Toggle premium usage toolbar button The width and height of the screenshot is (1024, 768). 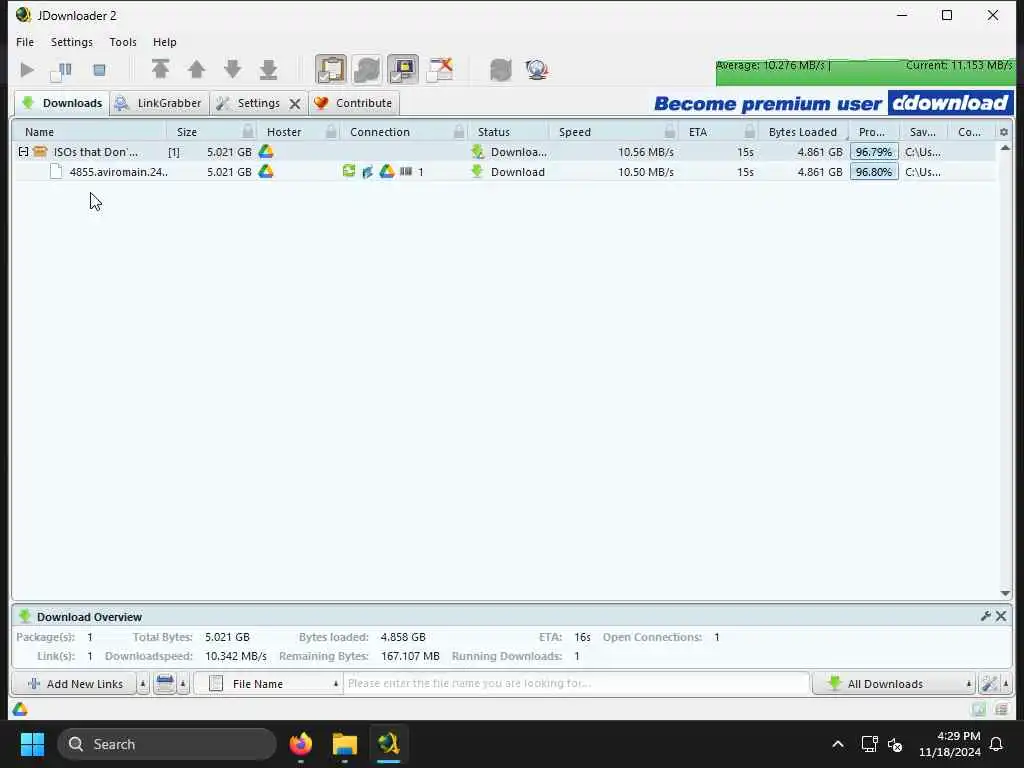[403, 69]
